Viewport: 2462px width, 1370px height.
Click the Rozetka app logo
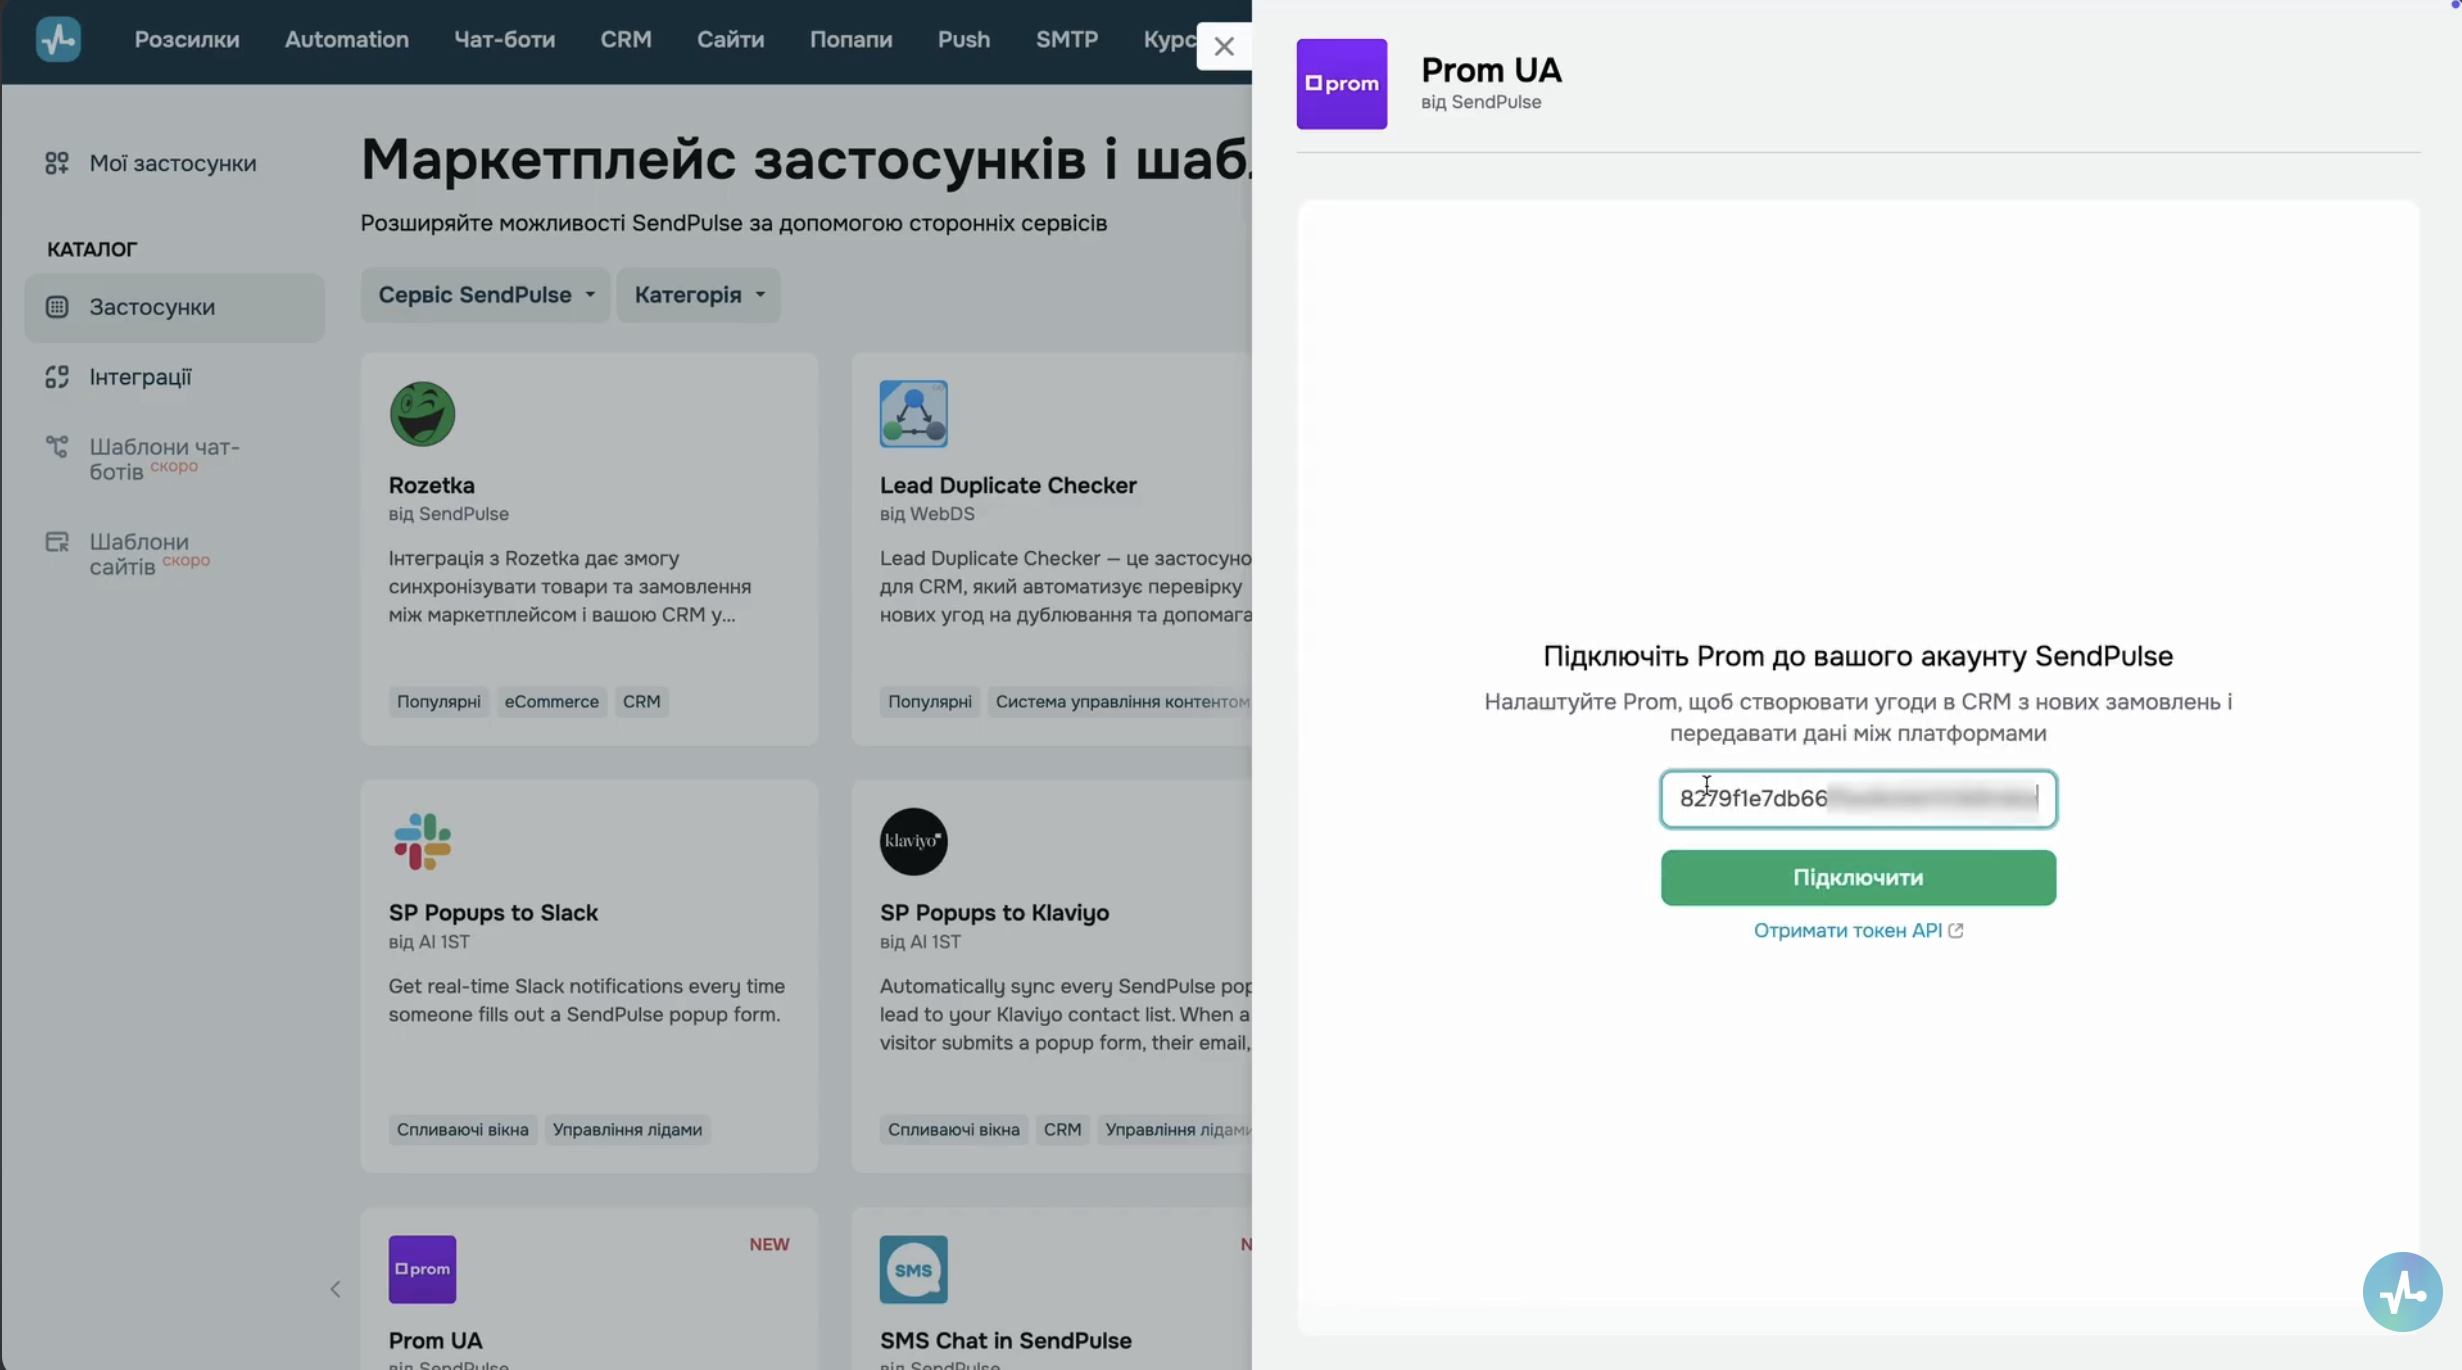(x=422, y=413)
